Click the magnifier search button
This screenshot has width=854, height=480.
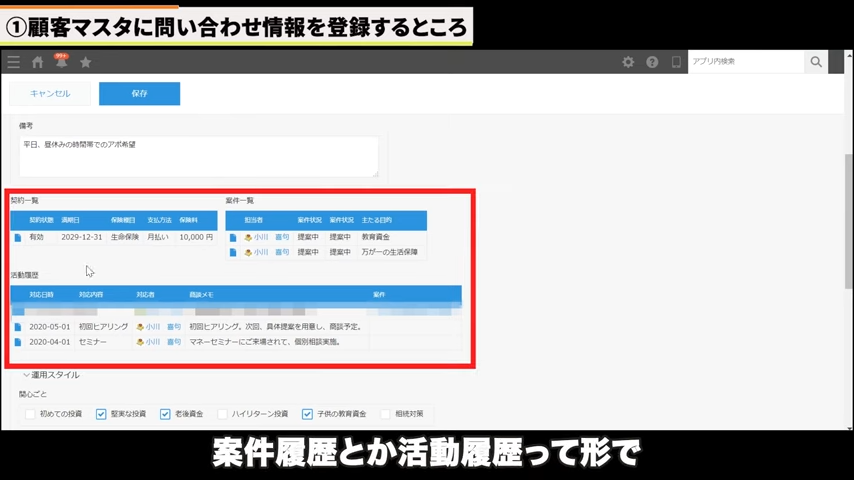816,62
